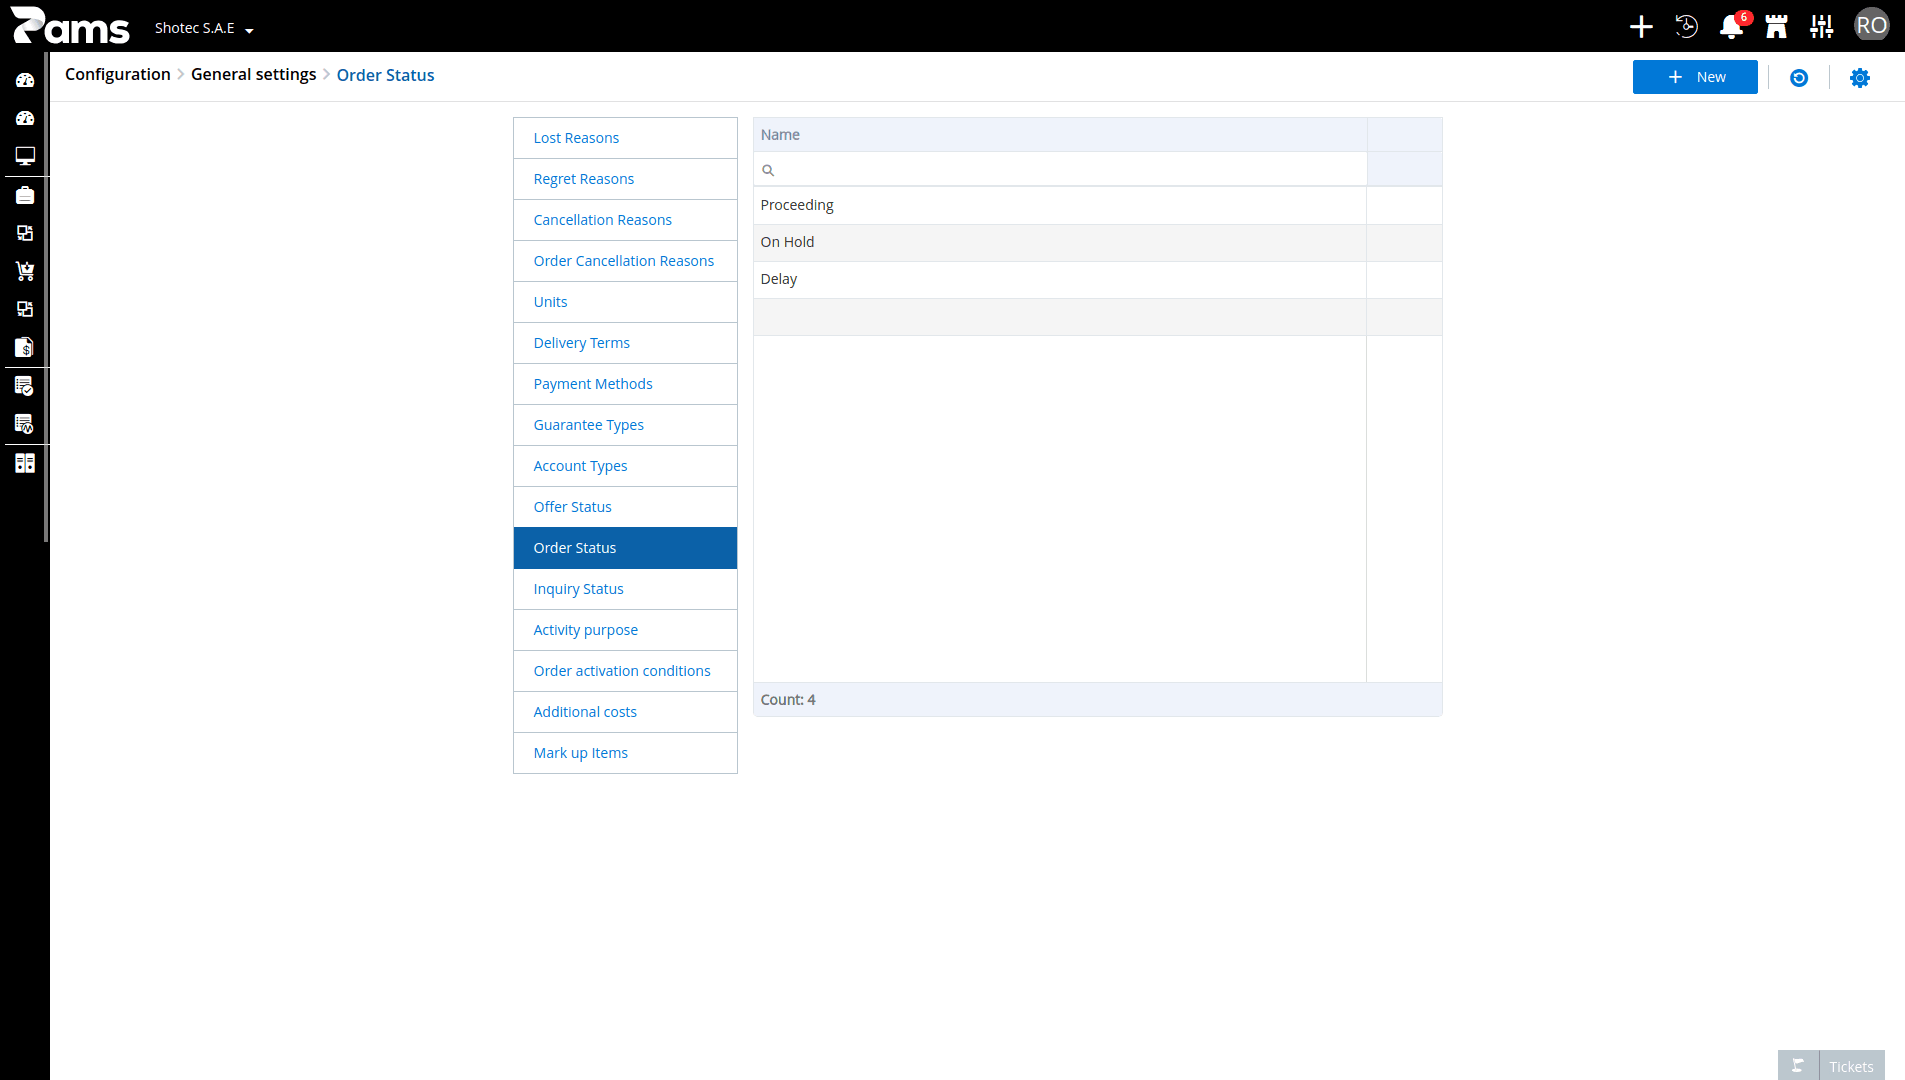
Task: Open notifications bell with 6 badge
Action: pyautogui.click(x=1733, y=26)
